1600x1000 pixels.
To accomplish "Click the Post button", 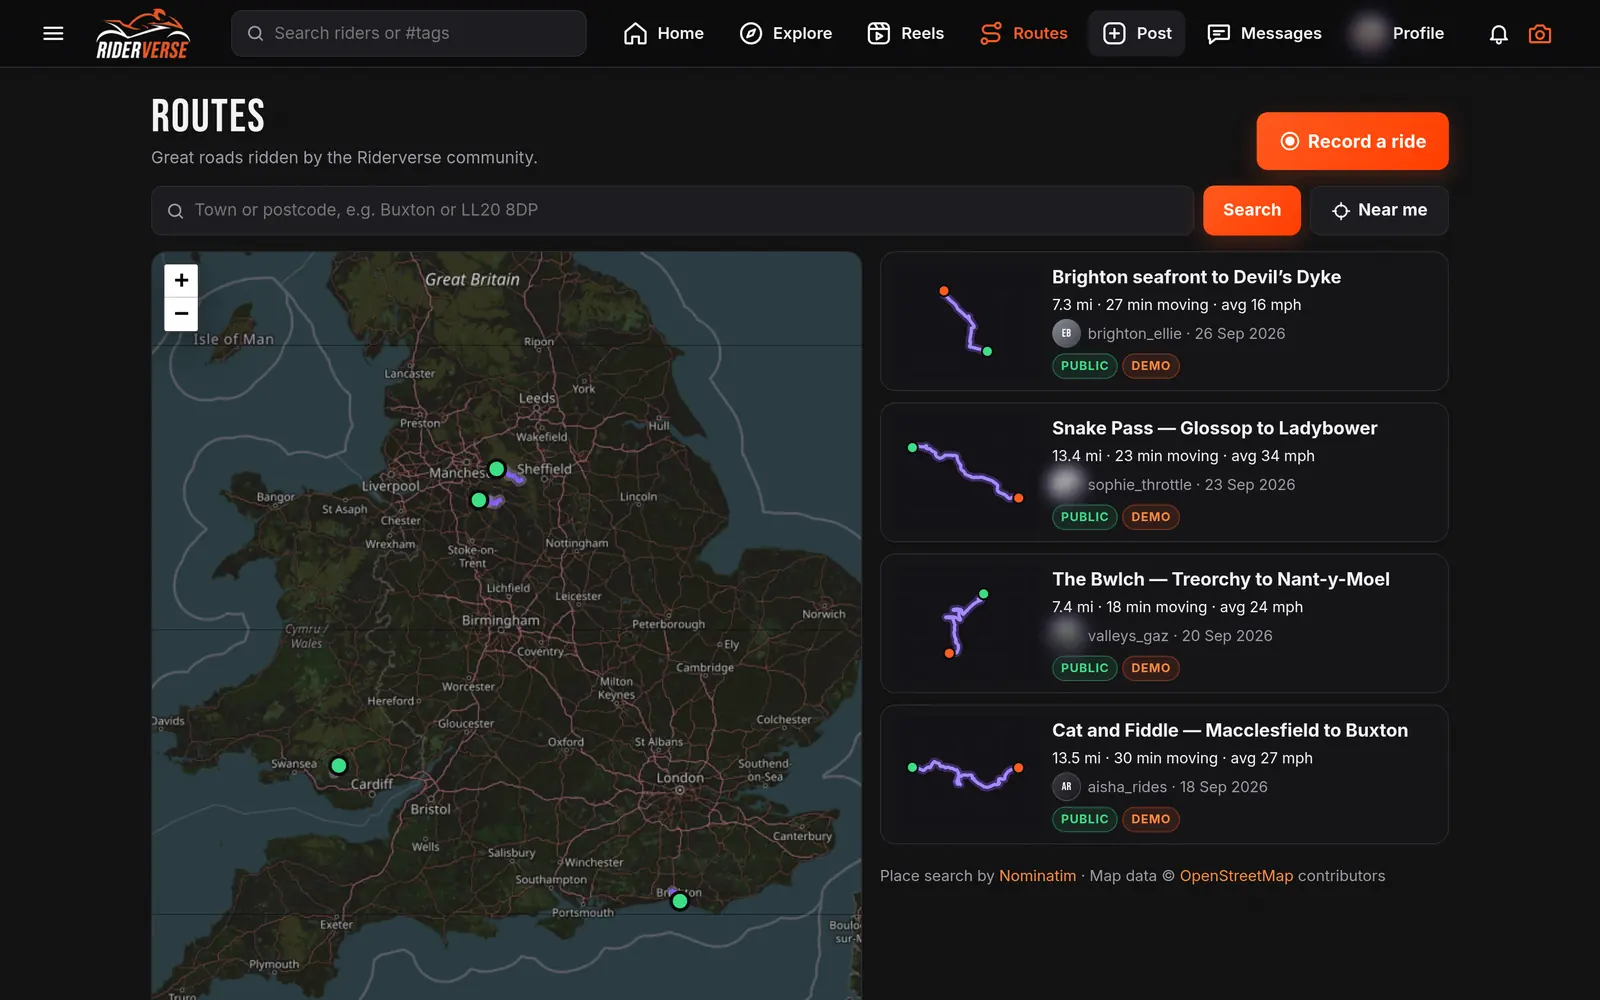I will coord(1137,34).
